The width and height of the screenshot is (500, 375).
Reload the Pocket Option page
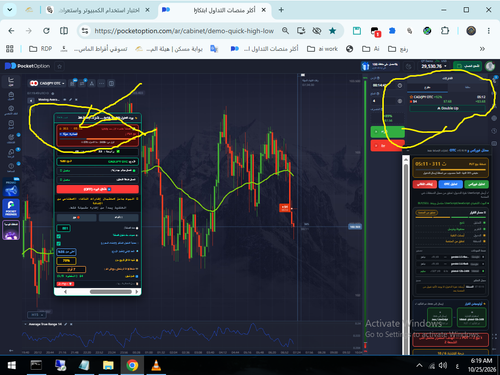tap(46, 31)
